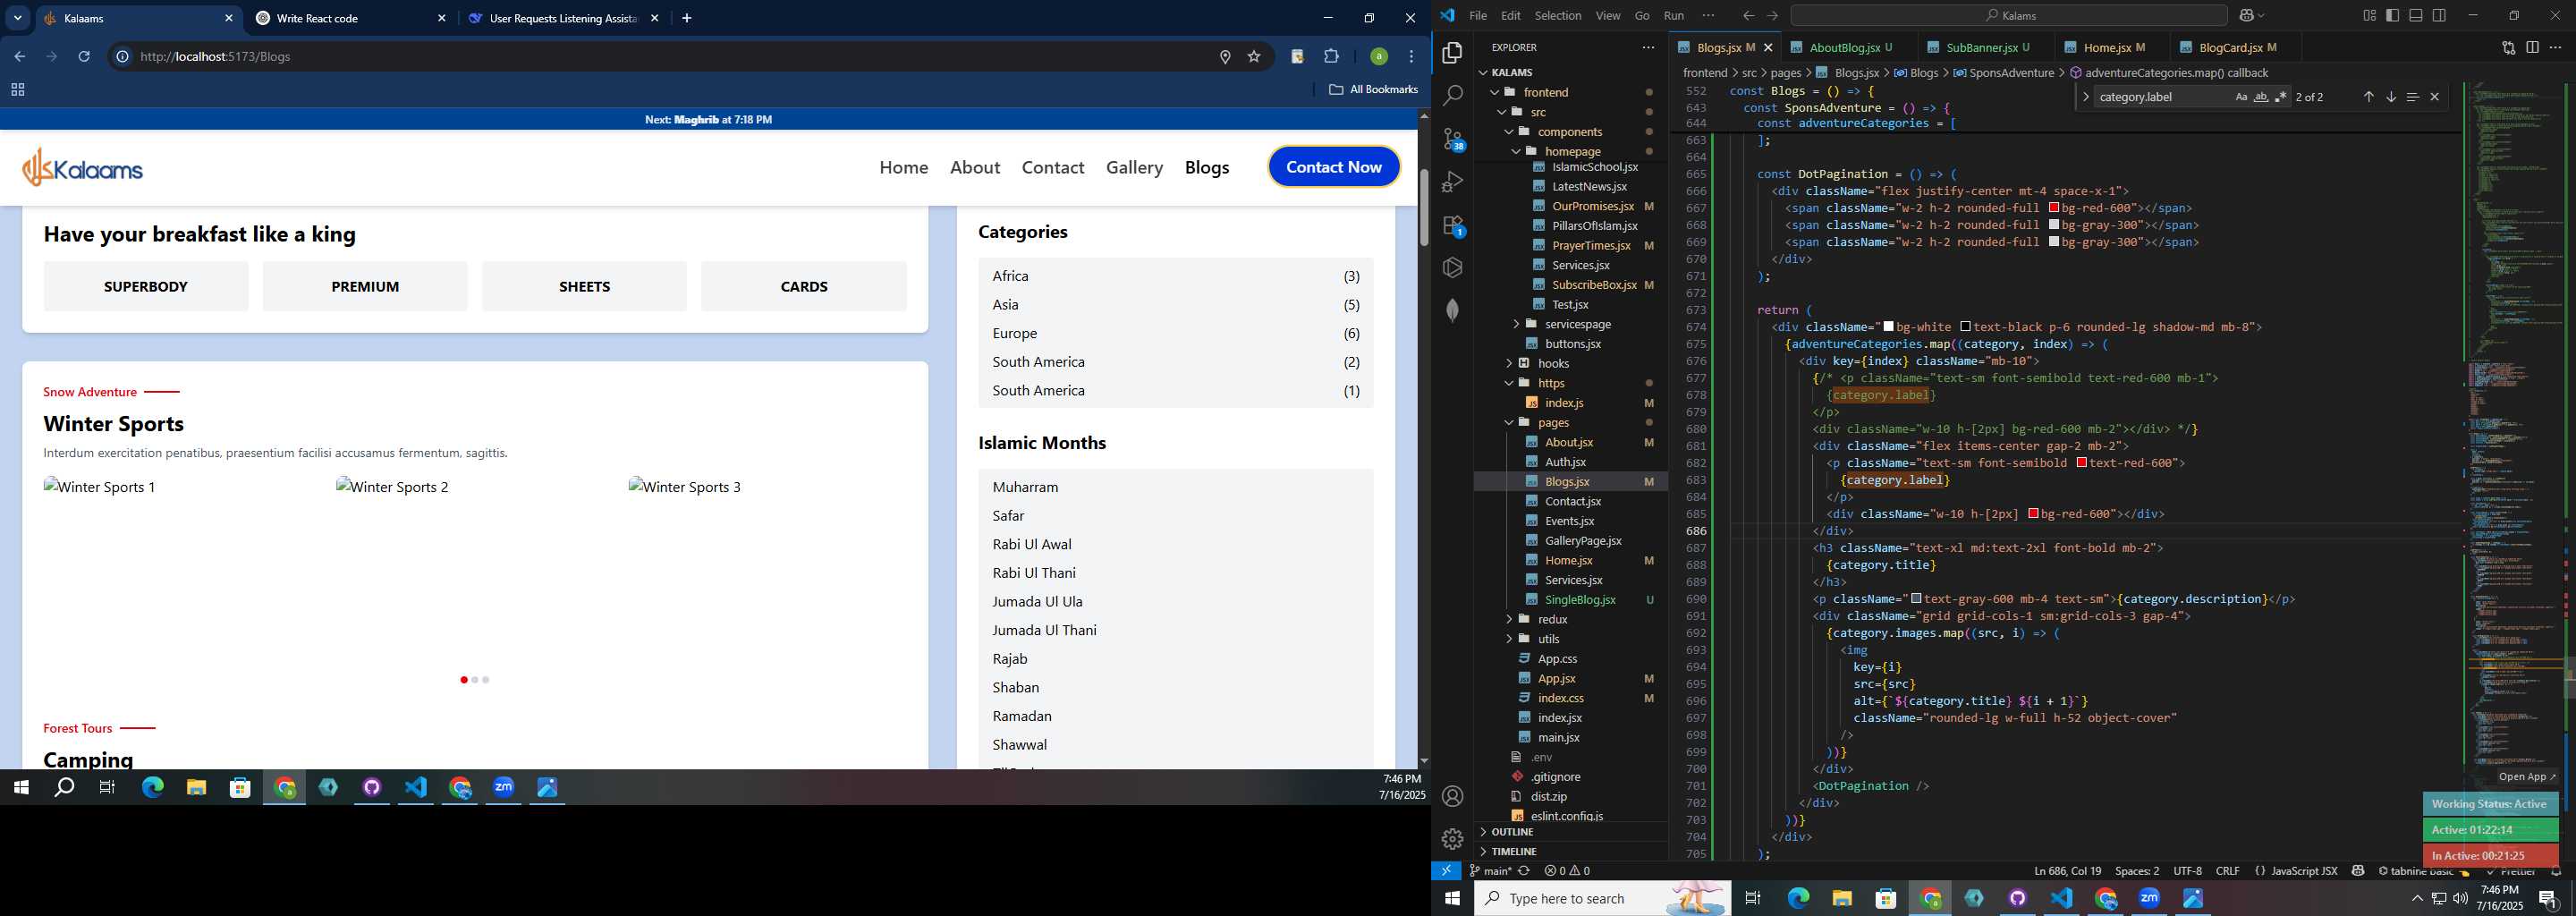Open the Chrome apps grid icon in bookmarks bar
The height and width of the screenshot is (916, 2576).
click(x=17, y=90)
